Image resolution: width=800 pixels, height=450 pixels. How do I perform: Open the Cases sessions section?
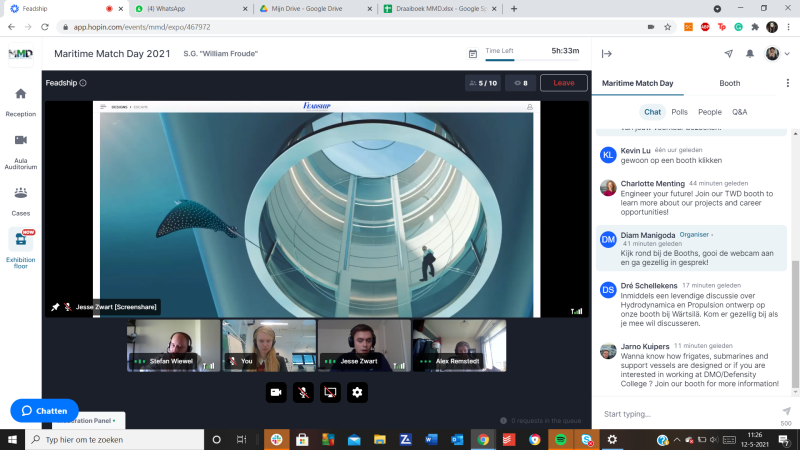pyautogui.click(x=20, y=201)
